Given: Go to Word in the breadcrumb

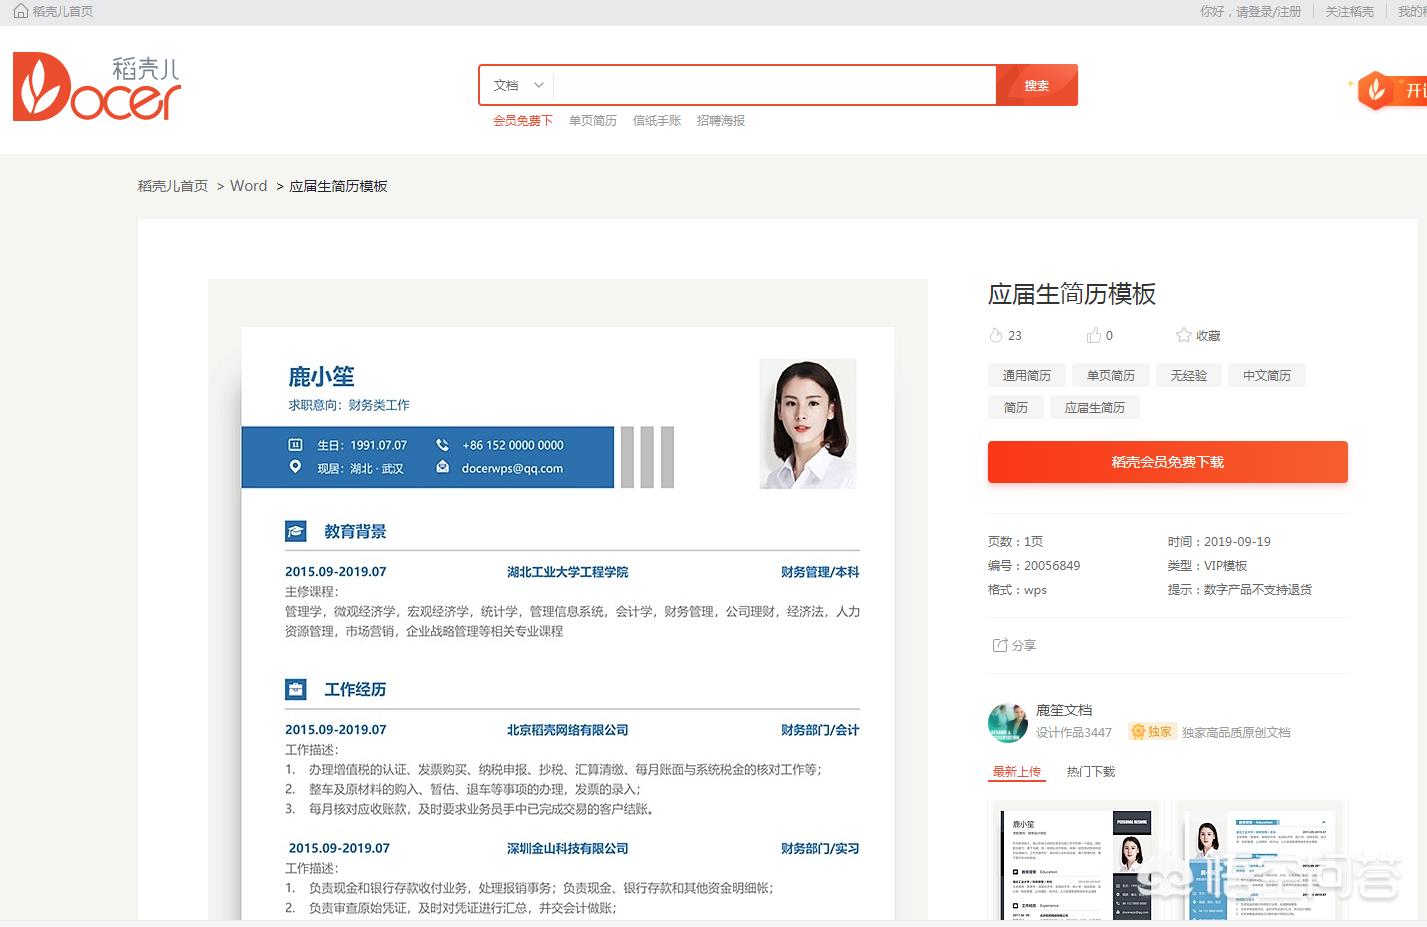Looking at the screenshot, I should click(x=249, y=186).
